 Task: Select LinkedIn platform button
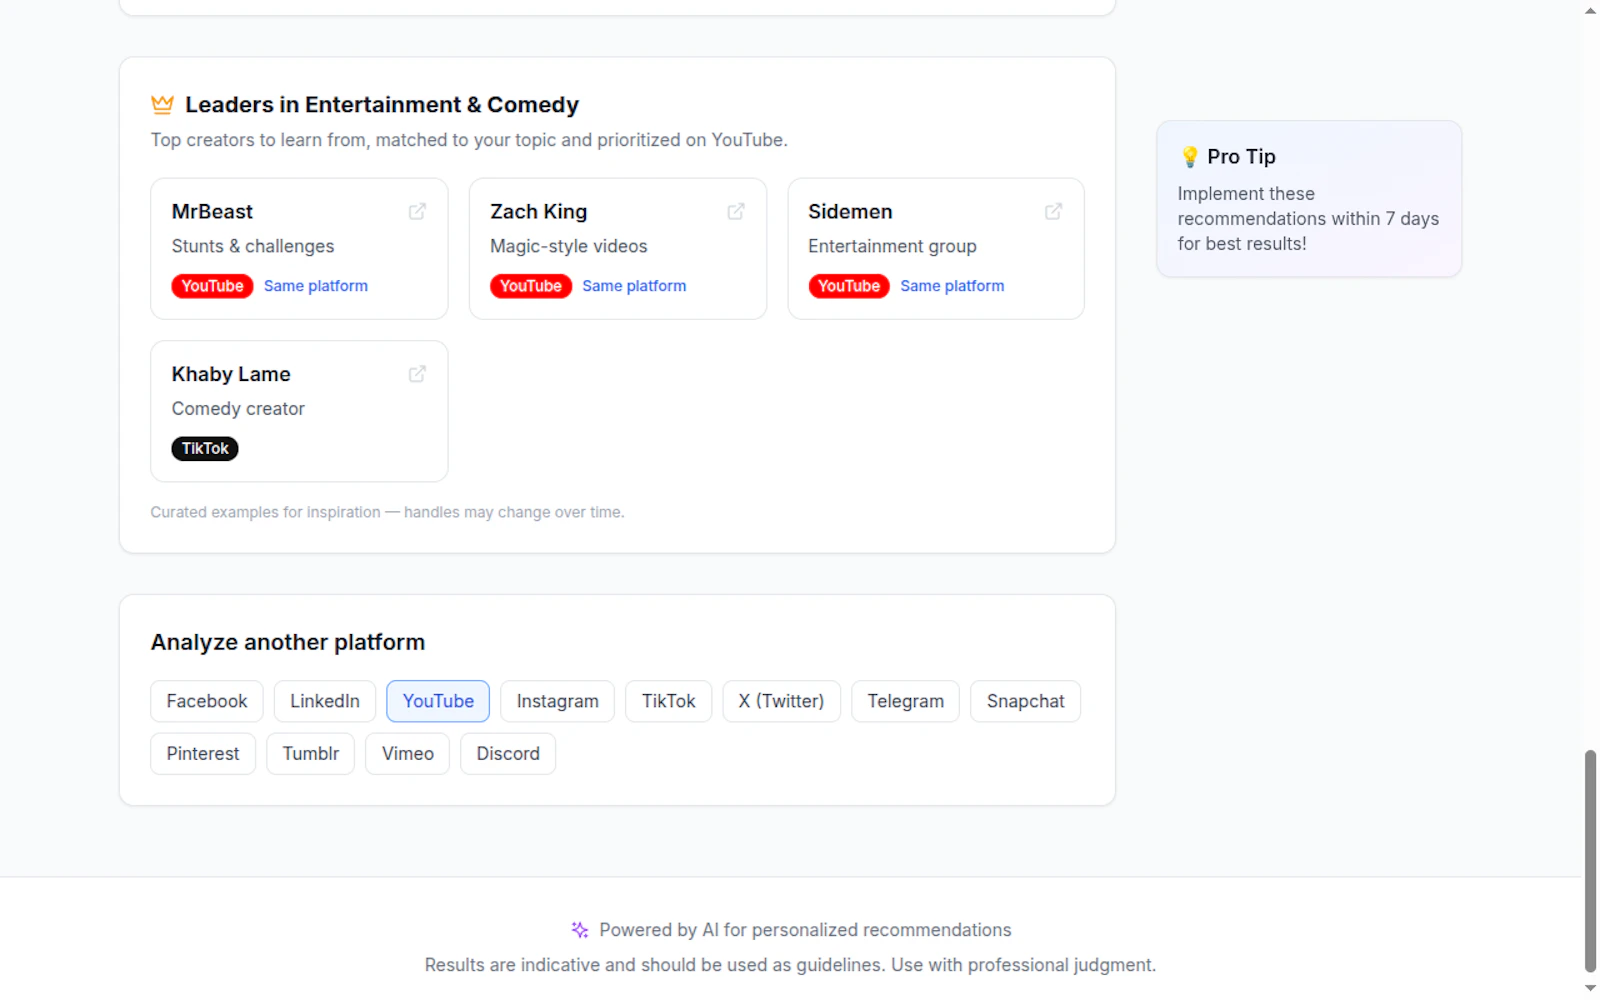coord(325,701)
